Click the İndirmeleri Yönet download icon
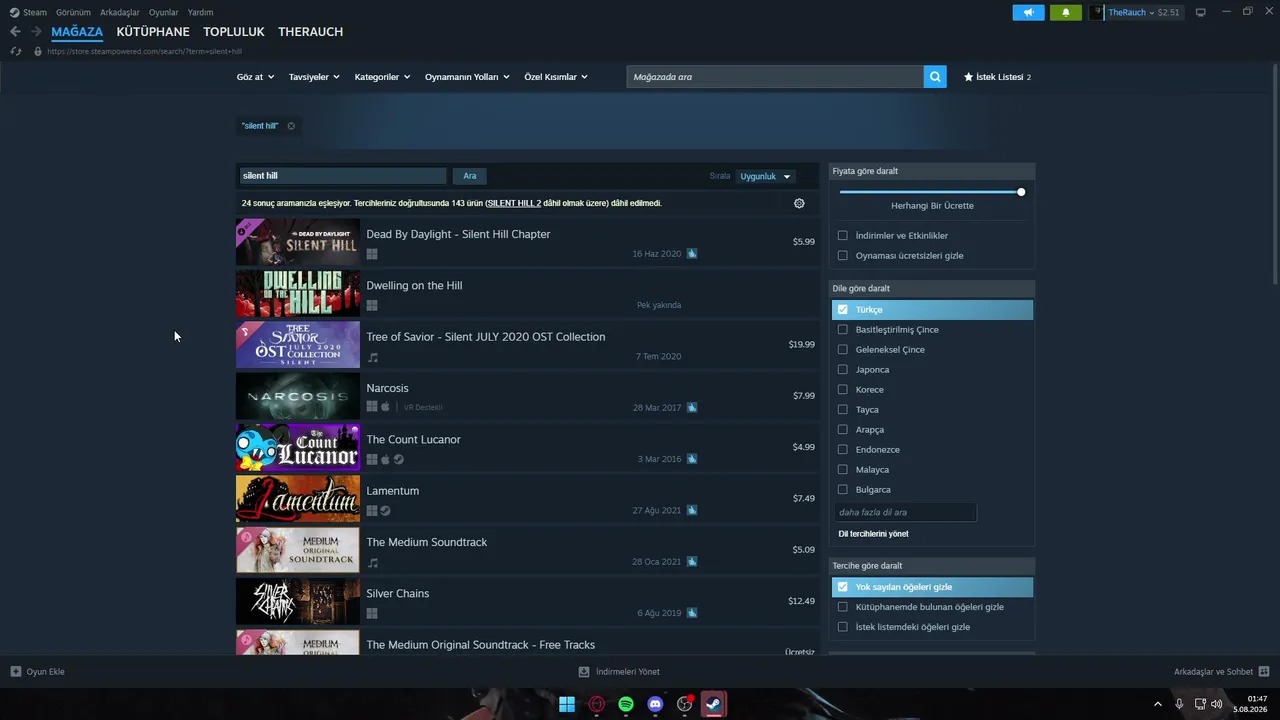1280x720 pixels. pos(584,672)
